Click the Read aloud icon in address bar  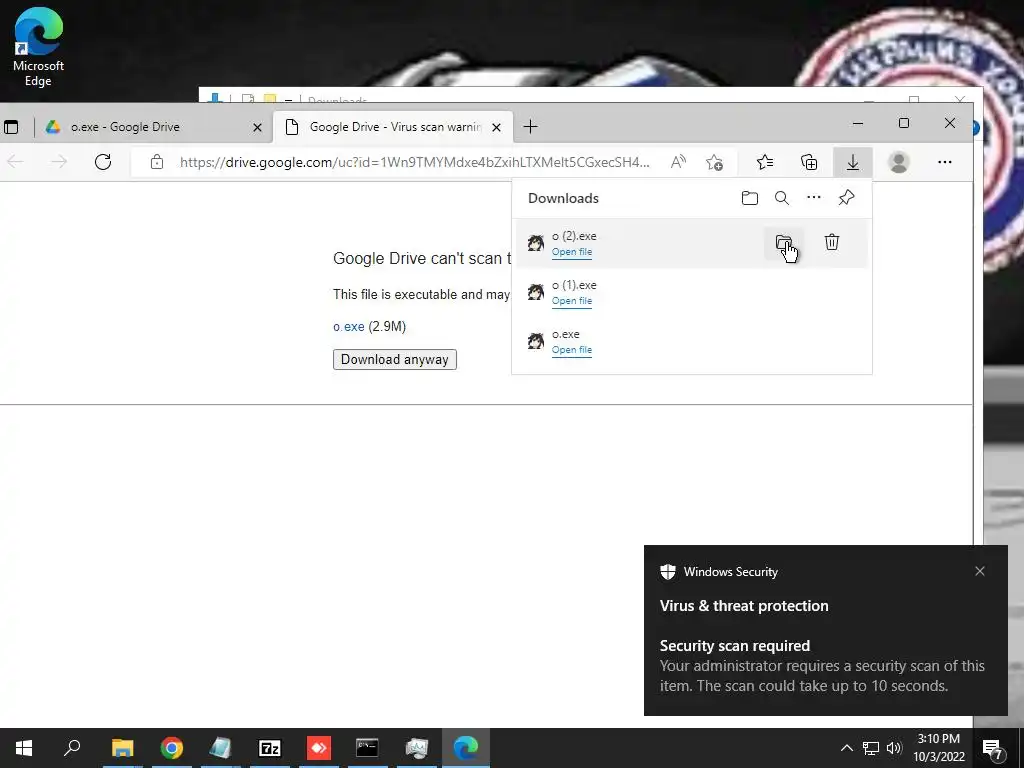click(x=679, y=162)
